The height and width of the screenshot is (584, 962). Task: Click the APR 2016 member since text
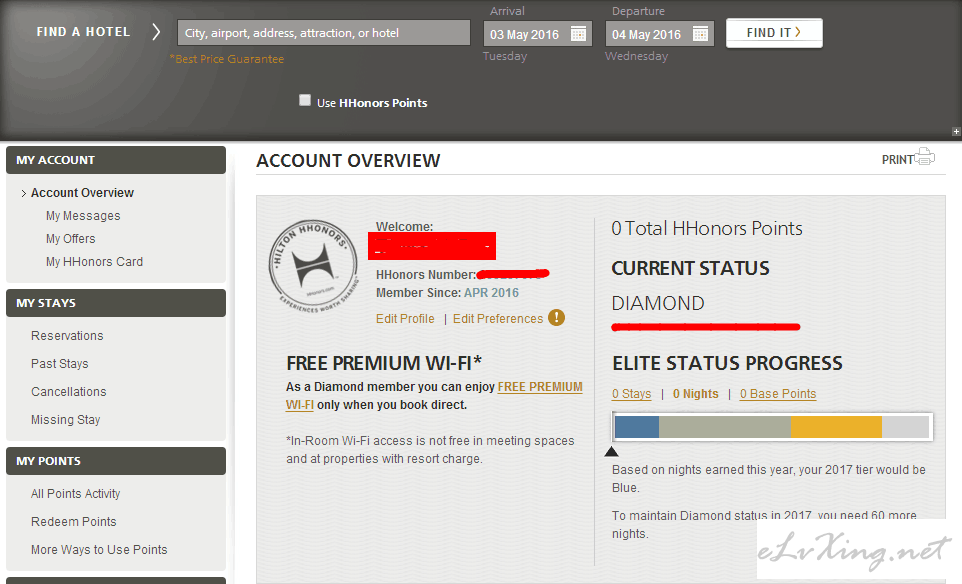pos(491,293)
